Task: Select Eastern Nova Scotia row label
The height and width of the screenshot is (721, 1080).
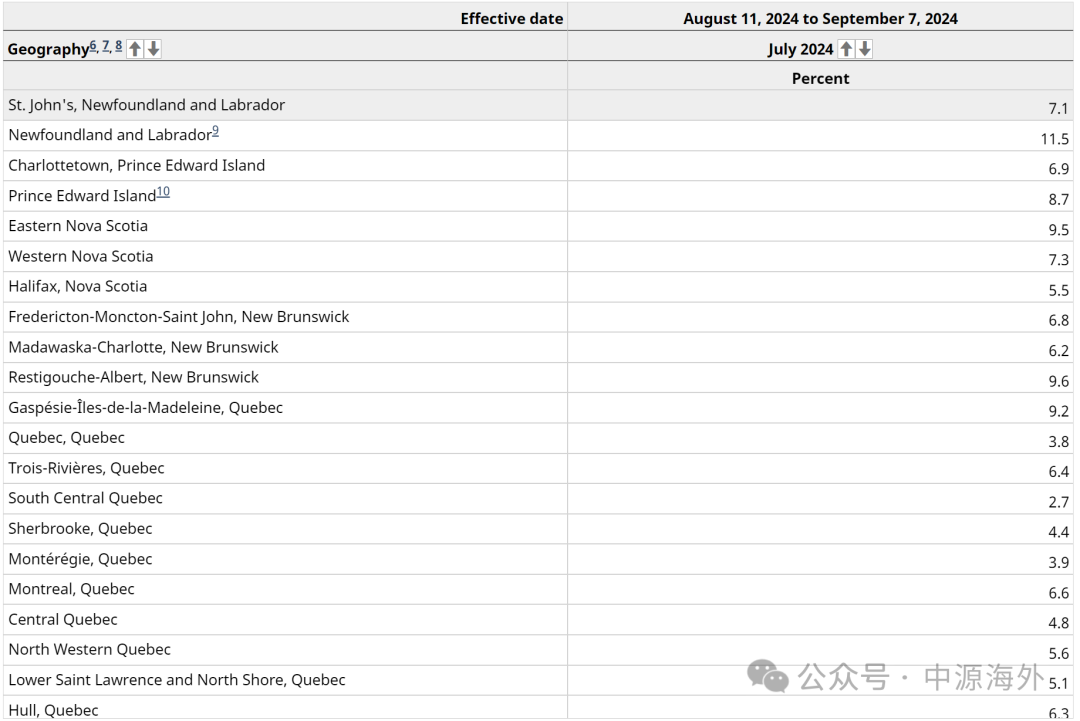Action: [78, 226]
